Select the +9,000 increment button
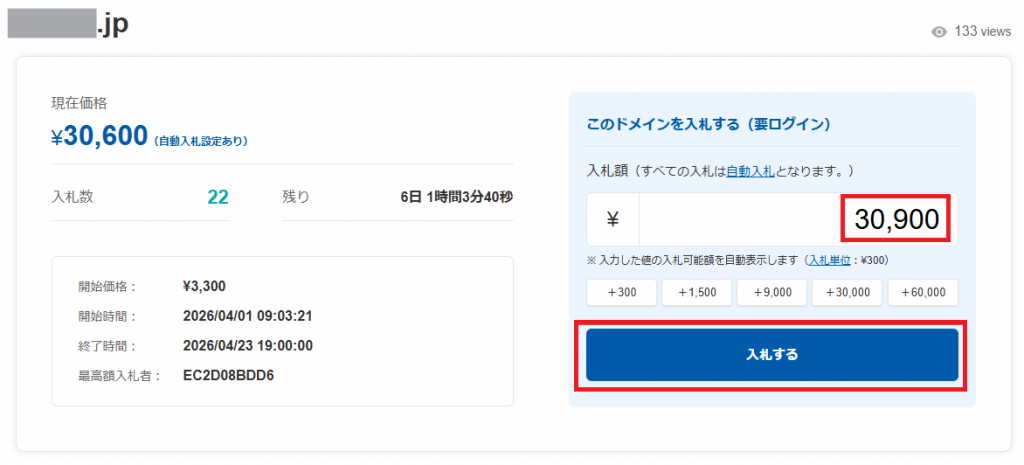Viewport: 1024px width, 465px height. (771, 292)
